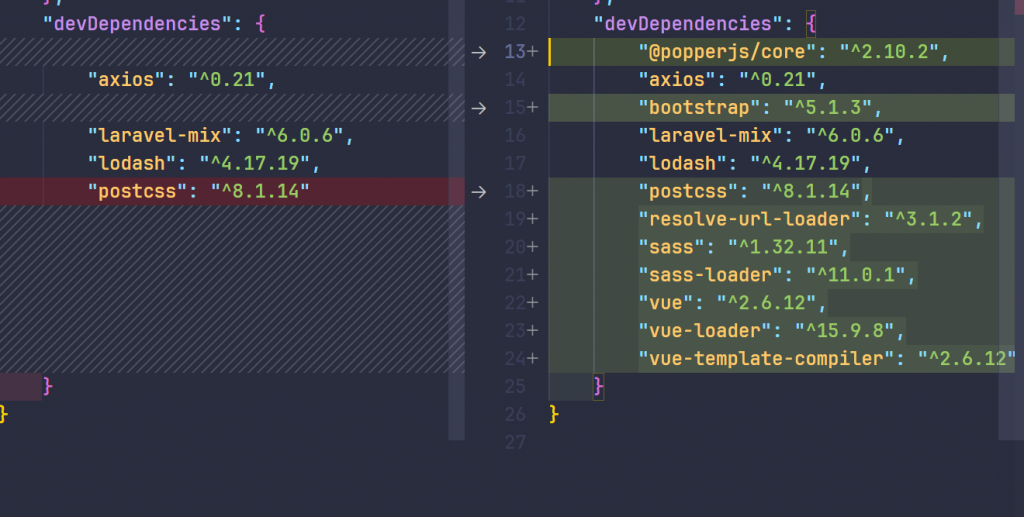This screenshot has width=1024, height=517.
Task: Click line number 23 in the gutter
Action: click(515, 332)
